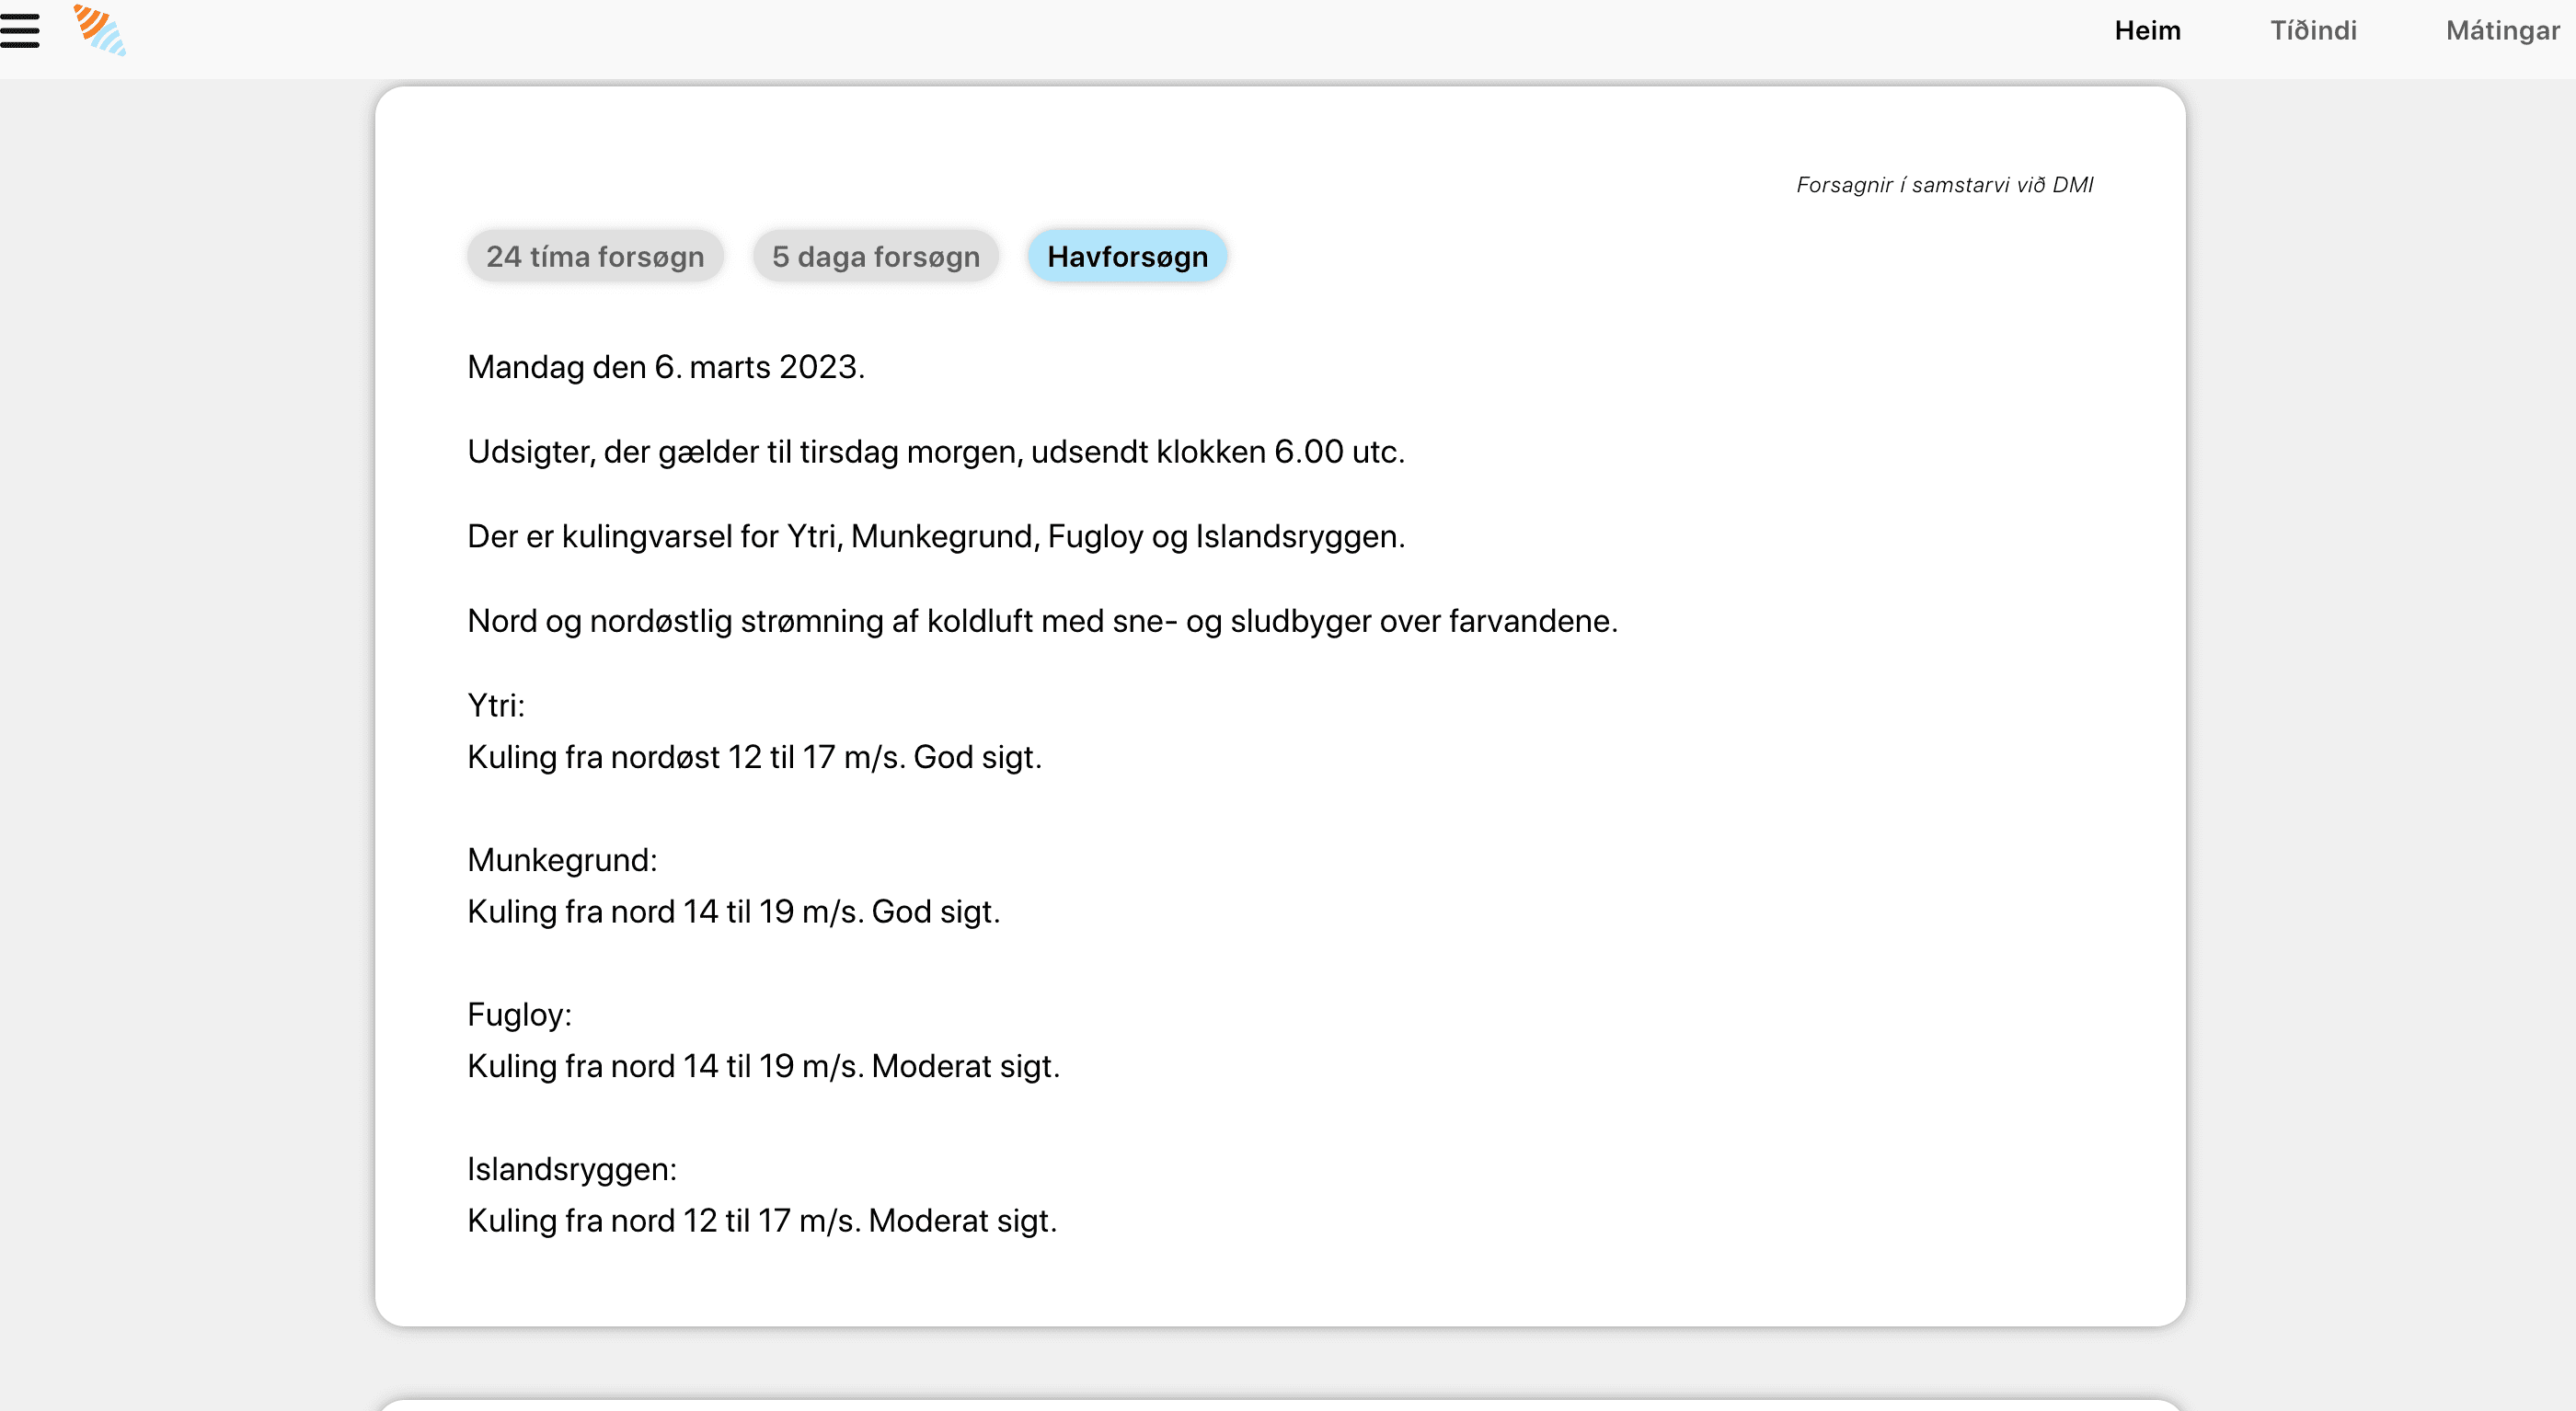Click the text 'Forsagnir í samstarvi við DMI'
Image resolution: width=2576 pixels, height=1411 pixels.
[1944, 185]
